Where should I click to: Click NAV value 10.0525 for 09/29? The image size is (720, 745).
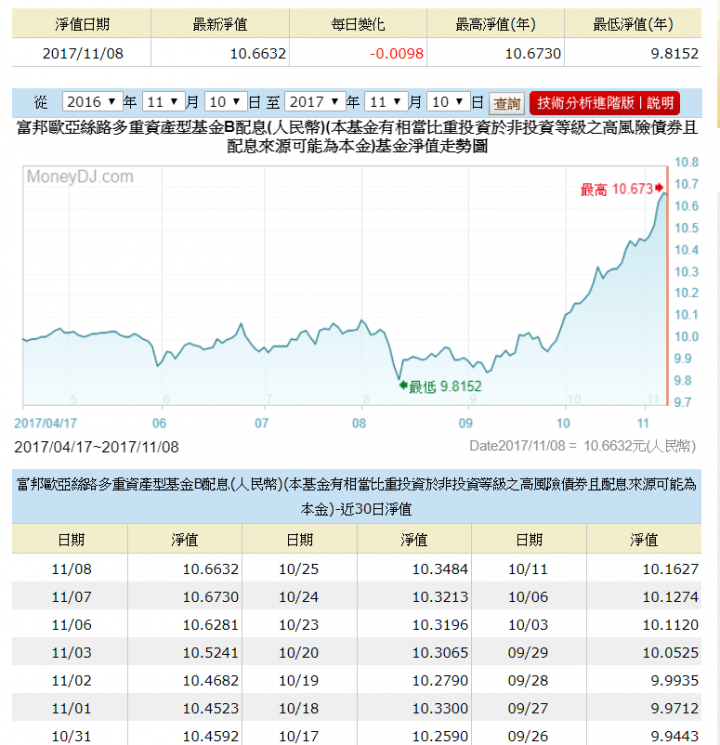pyautogui.click(x=671, y=652)
